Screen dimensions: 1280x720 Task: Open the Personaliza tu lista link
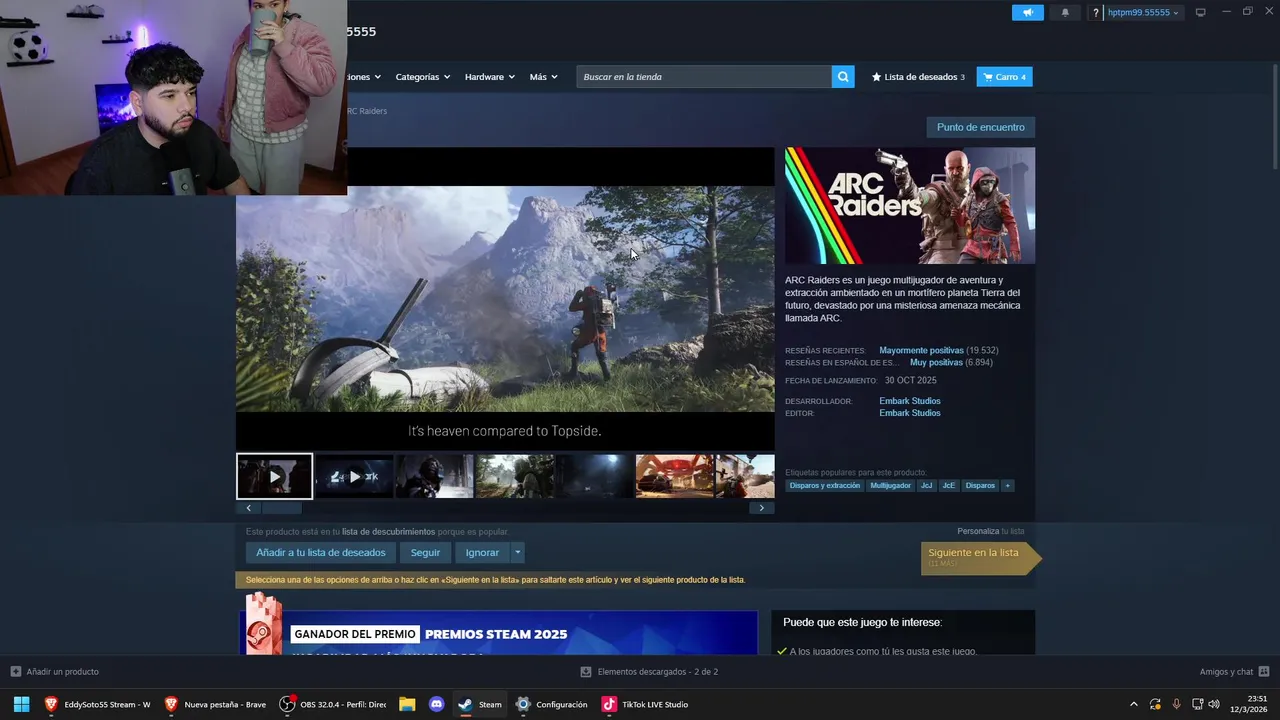click(990, 531)
